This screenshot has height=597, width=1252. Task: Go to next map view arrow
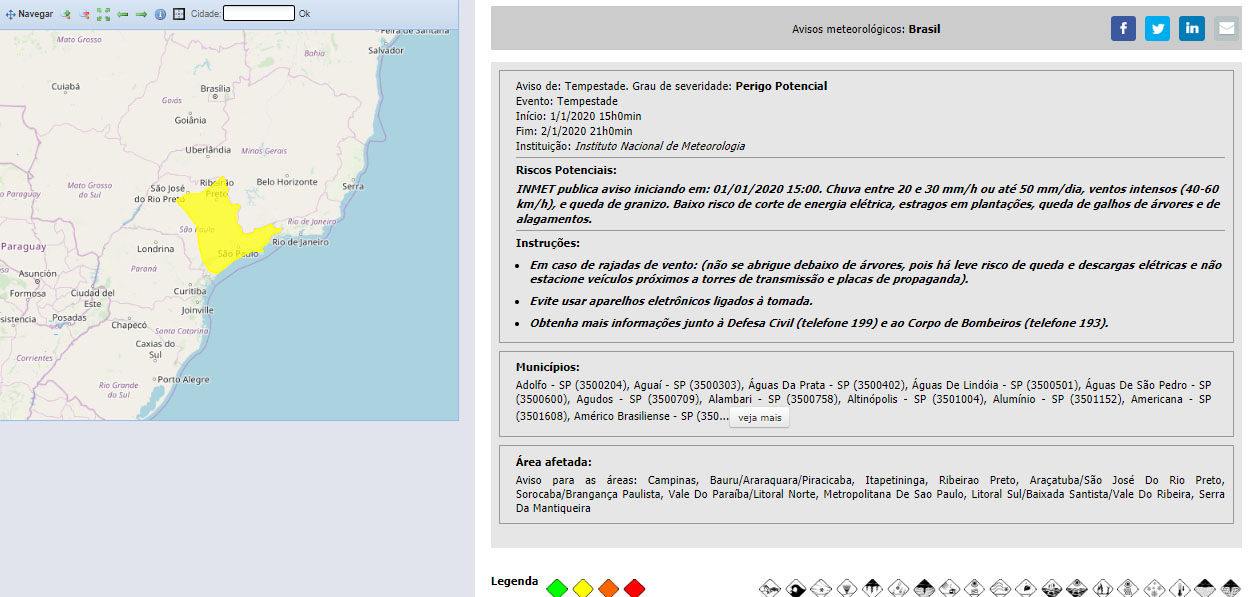click(x=141, y=14)
